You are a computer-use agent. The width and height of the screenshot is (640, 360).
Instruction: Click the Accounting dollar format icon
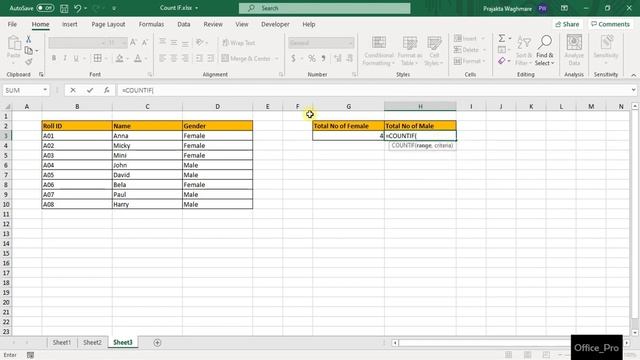point(293,59)
